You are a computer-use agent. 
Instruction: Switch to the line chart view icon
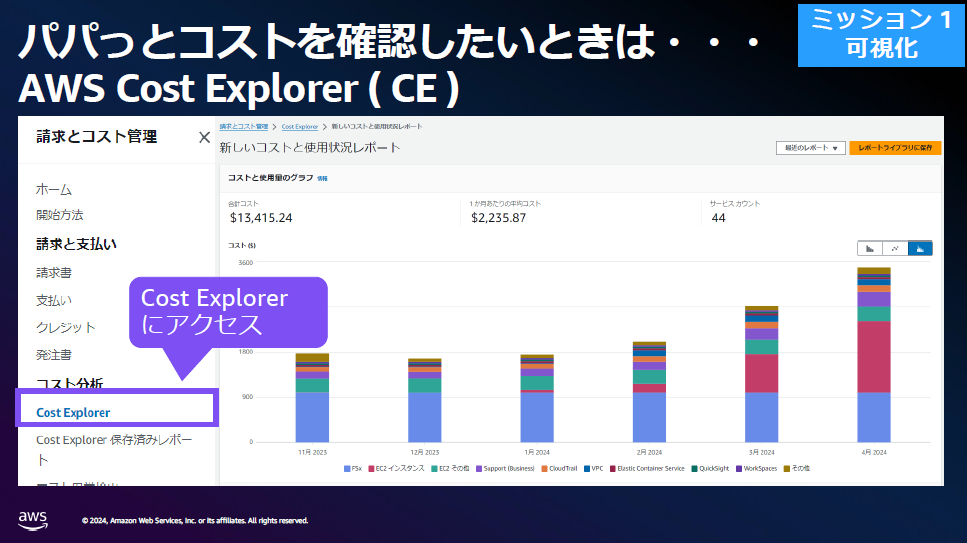click(895, 249)
